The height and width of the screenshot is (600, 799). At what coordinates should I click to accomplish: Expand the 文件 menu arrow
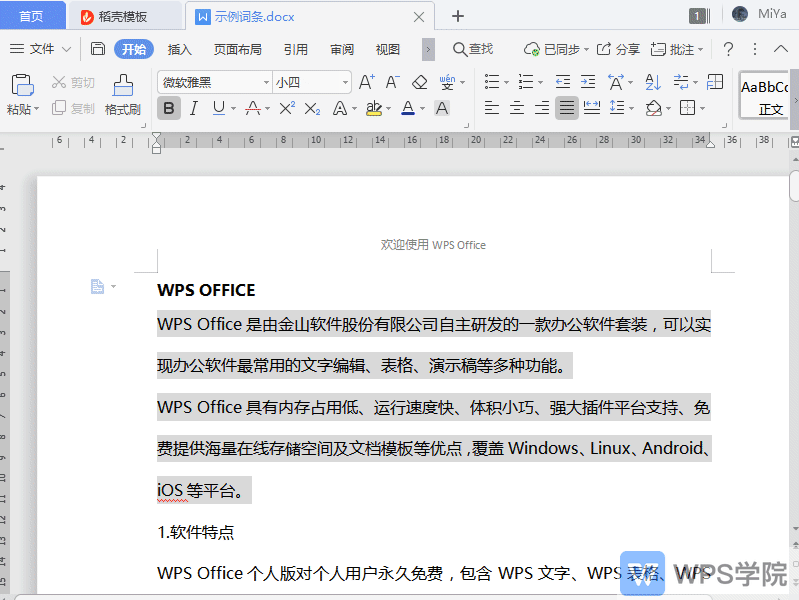66,49
